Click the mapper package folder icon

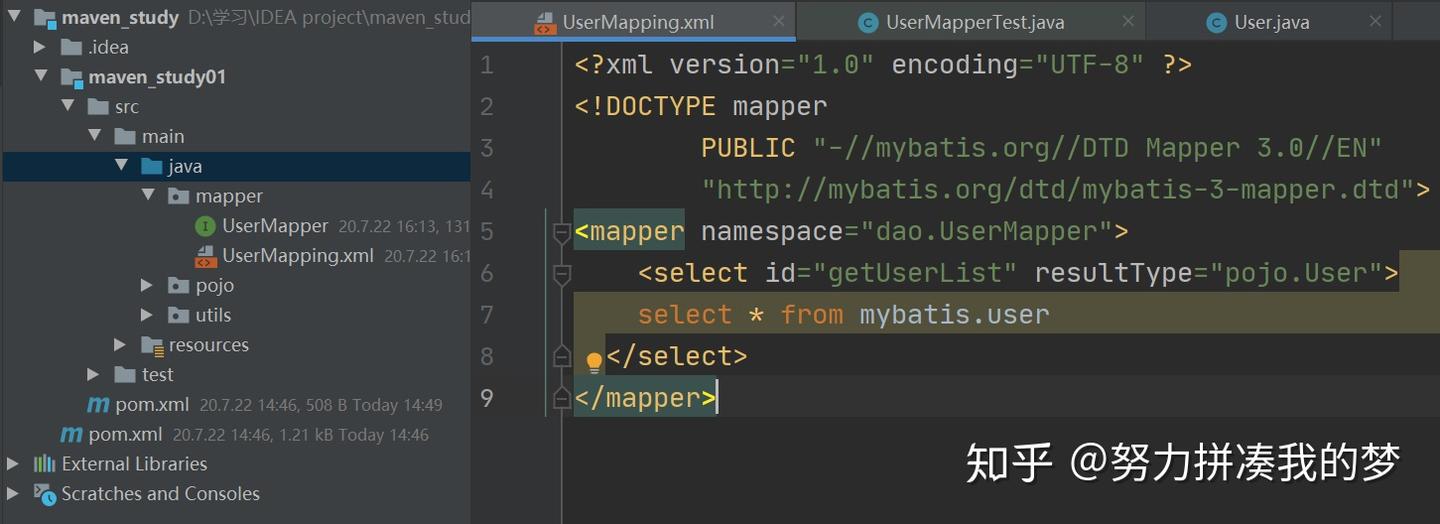[x=179, y=196]
